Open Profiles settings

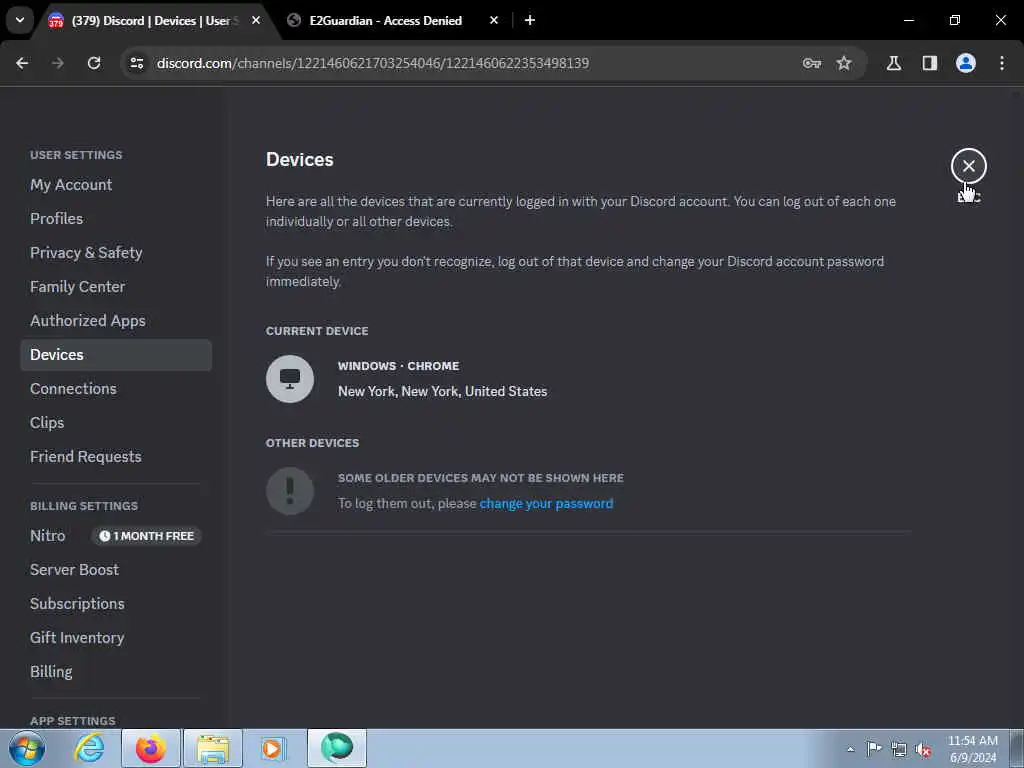116,219
